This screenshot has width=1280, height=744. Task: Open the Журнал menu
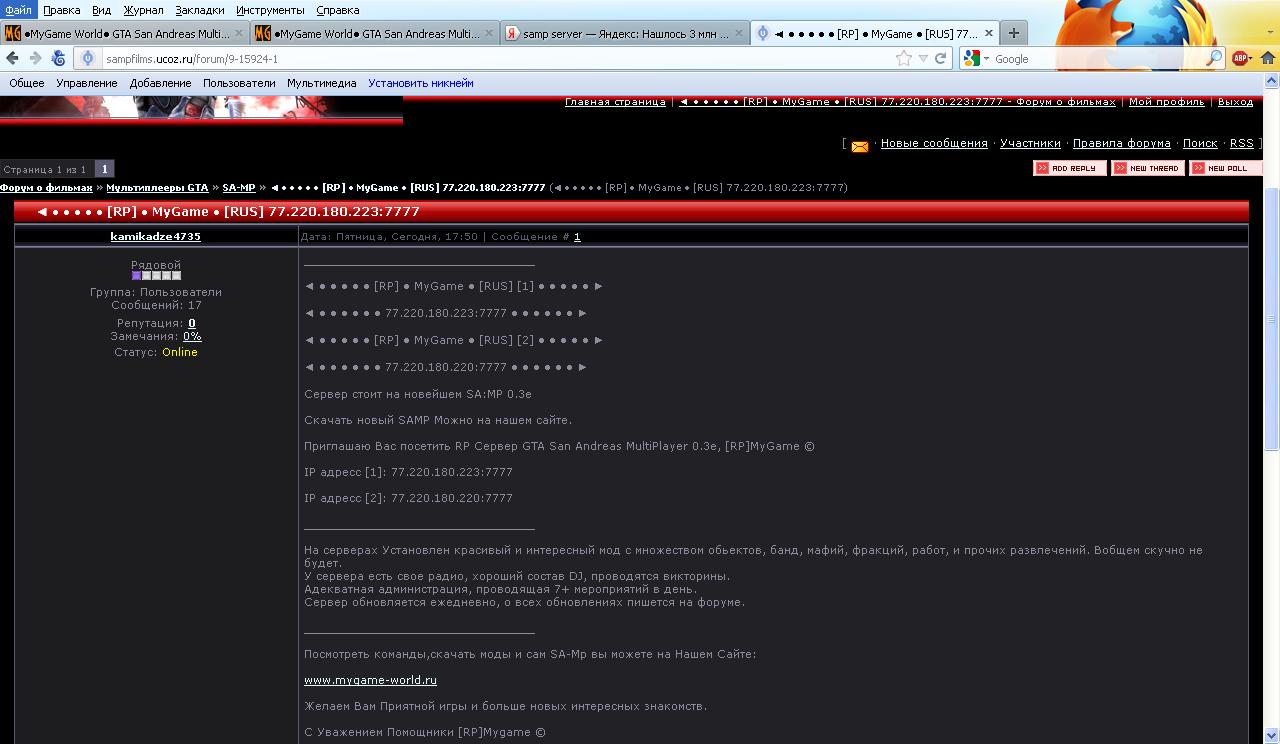click(x=144, y=10)
